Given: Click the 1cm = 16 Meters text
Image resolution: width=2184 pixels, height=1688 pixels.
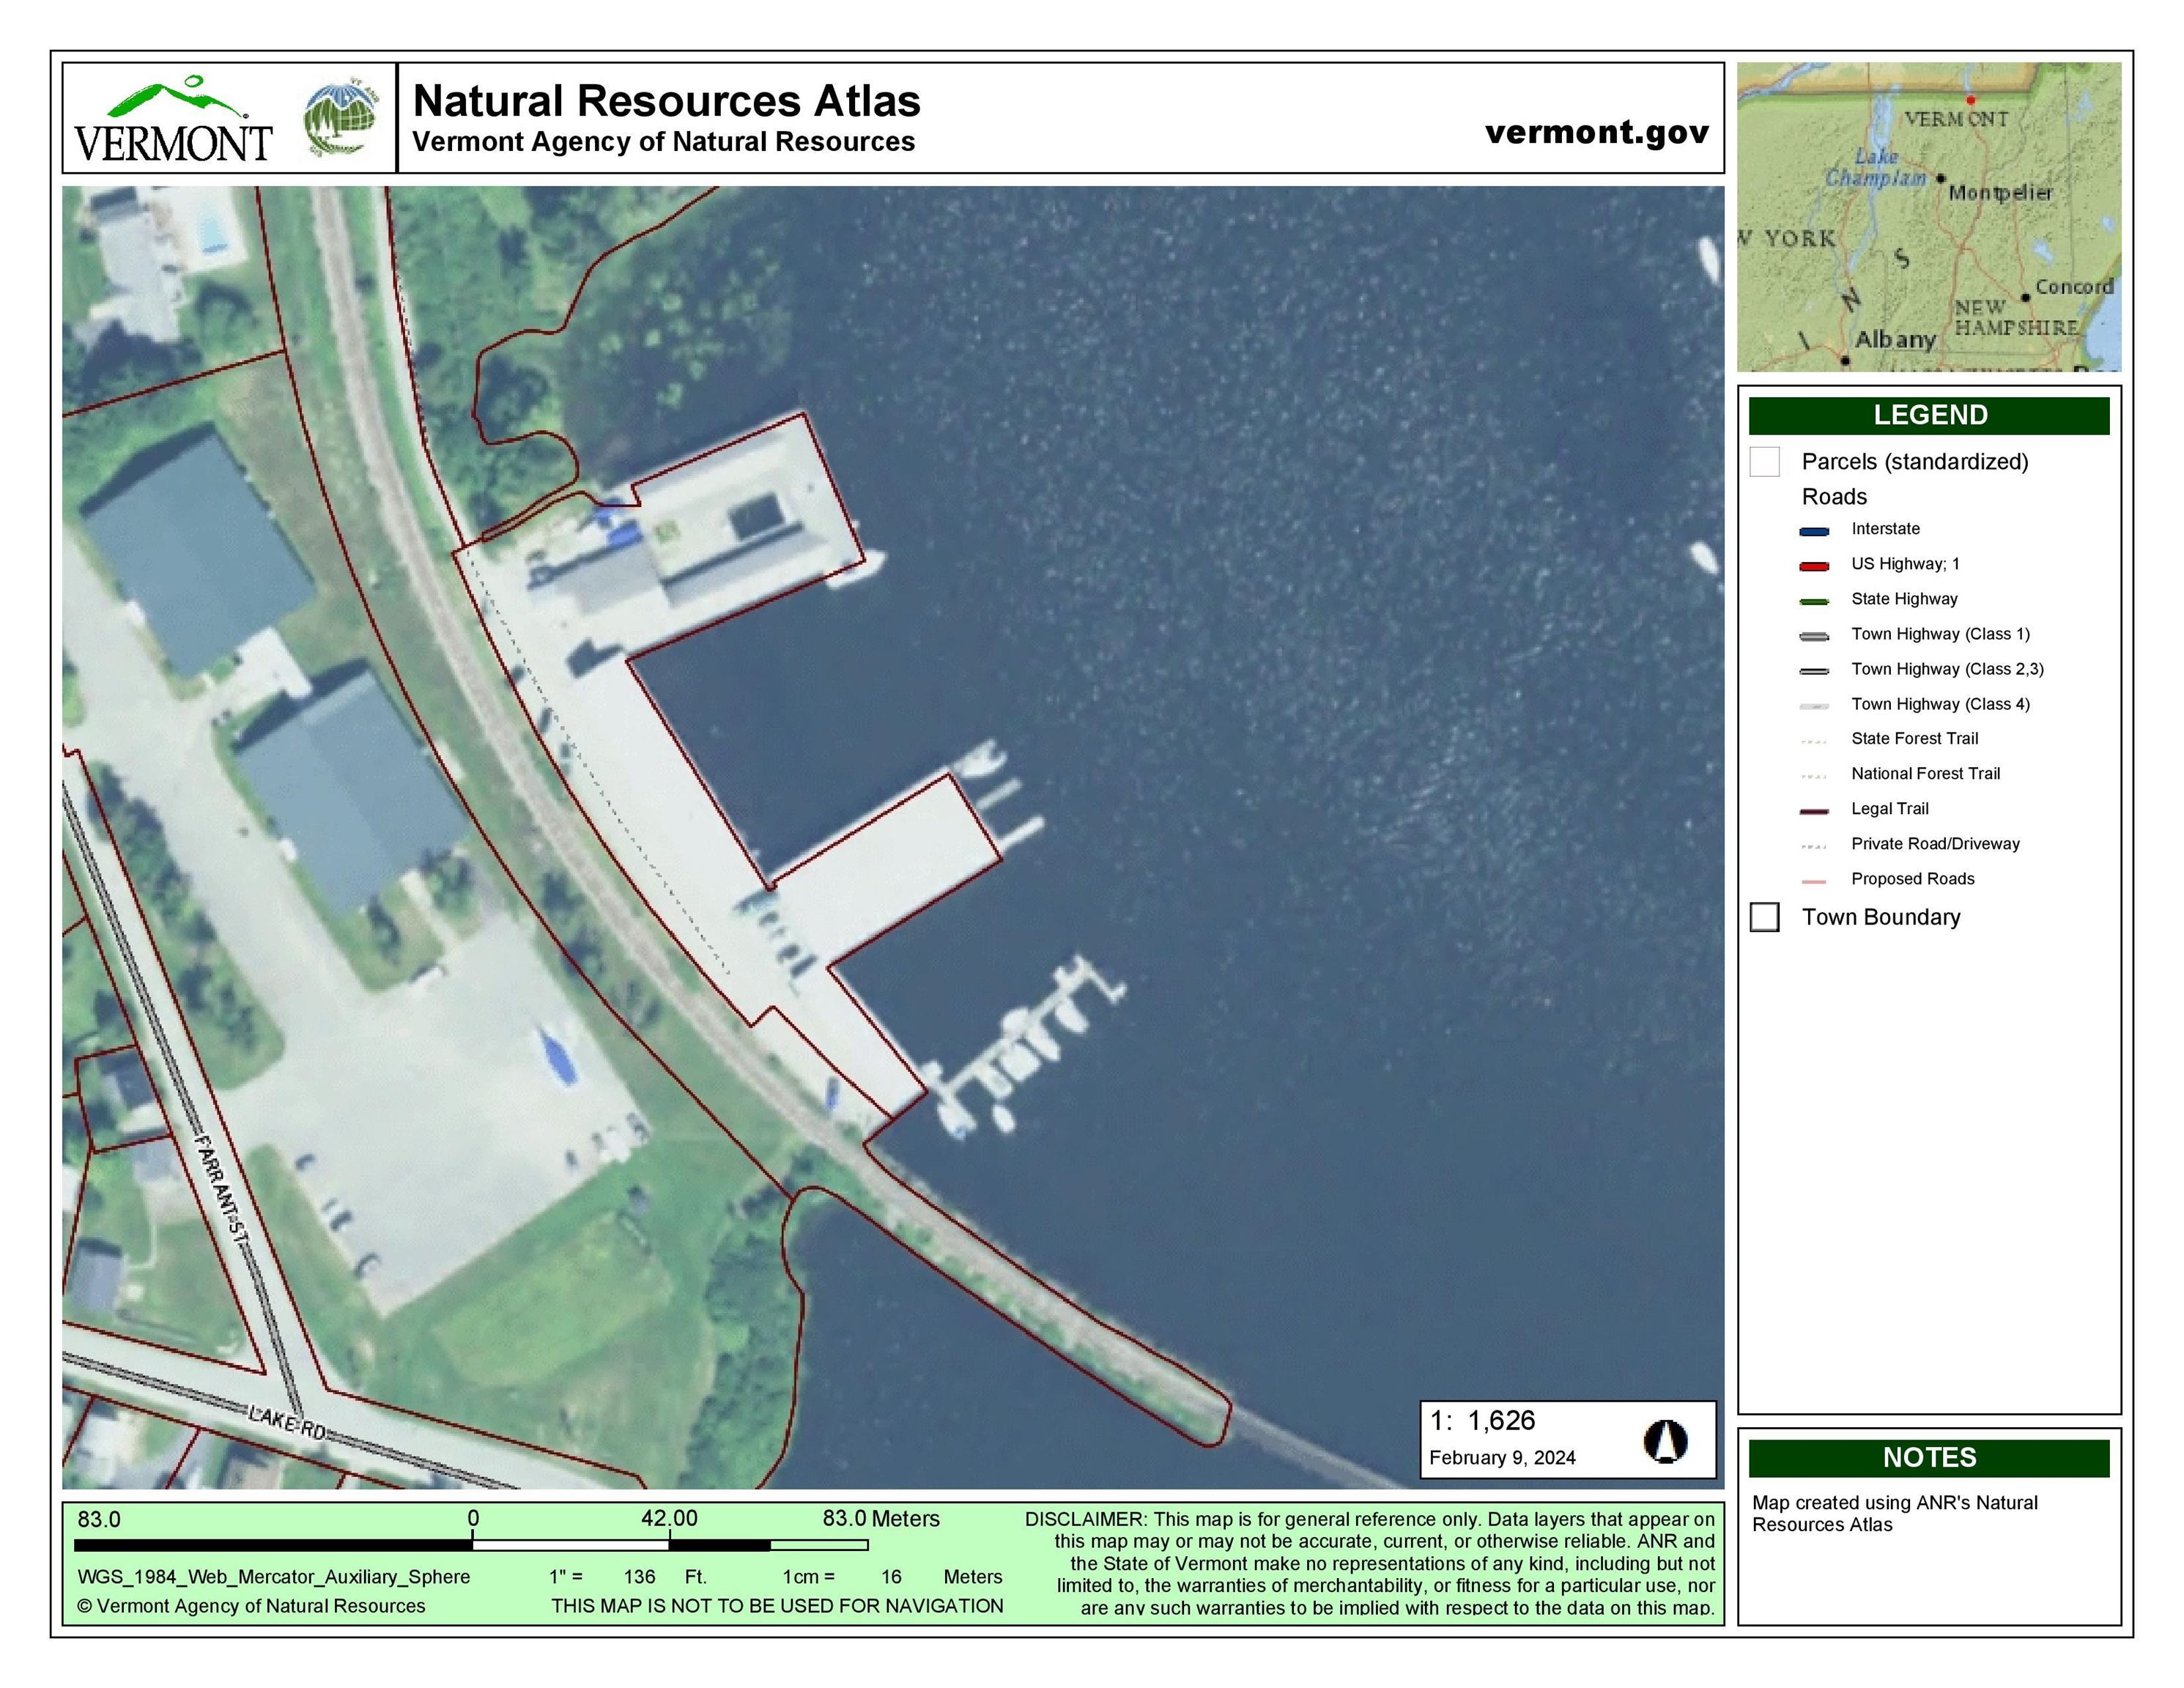Looking at the screenshot, I should point(892,1577).
